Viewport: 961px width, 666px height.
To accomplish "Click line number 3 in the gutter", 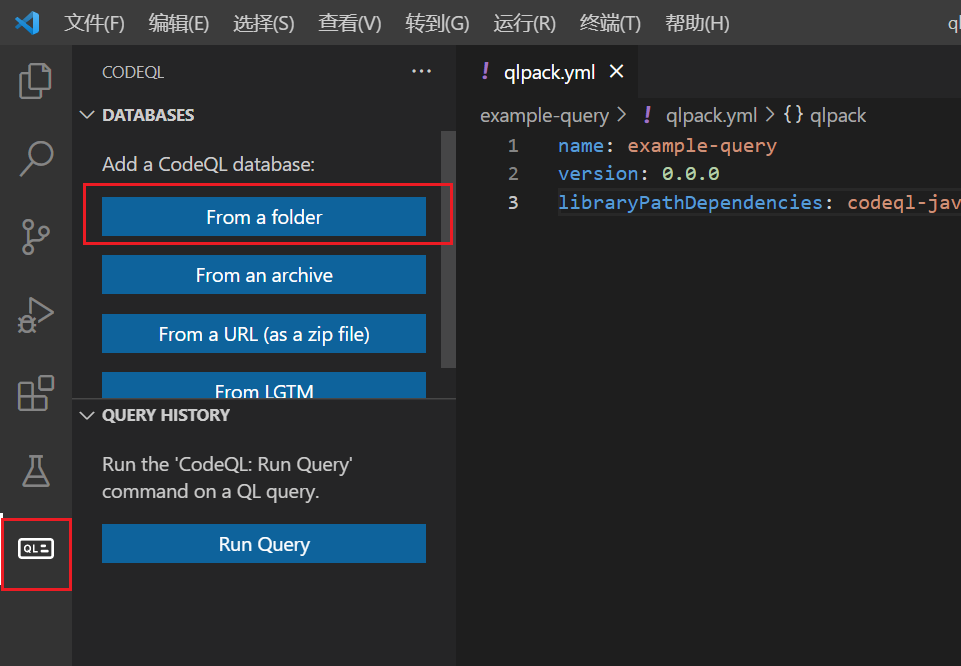I will (513, 203).
